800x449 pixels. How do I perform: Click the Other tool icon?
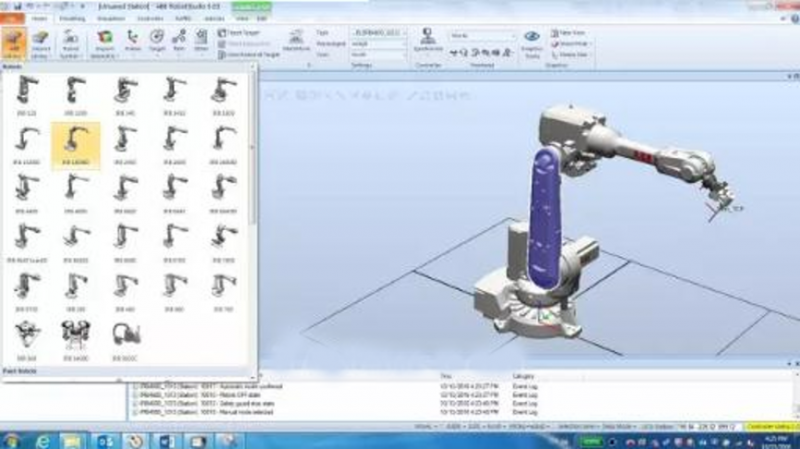(201, 39)
